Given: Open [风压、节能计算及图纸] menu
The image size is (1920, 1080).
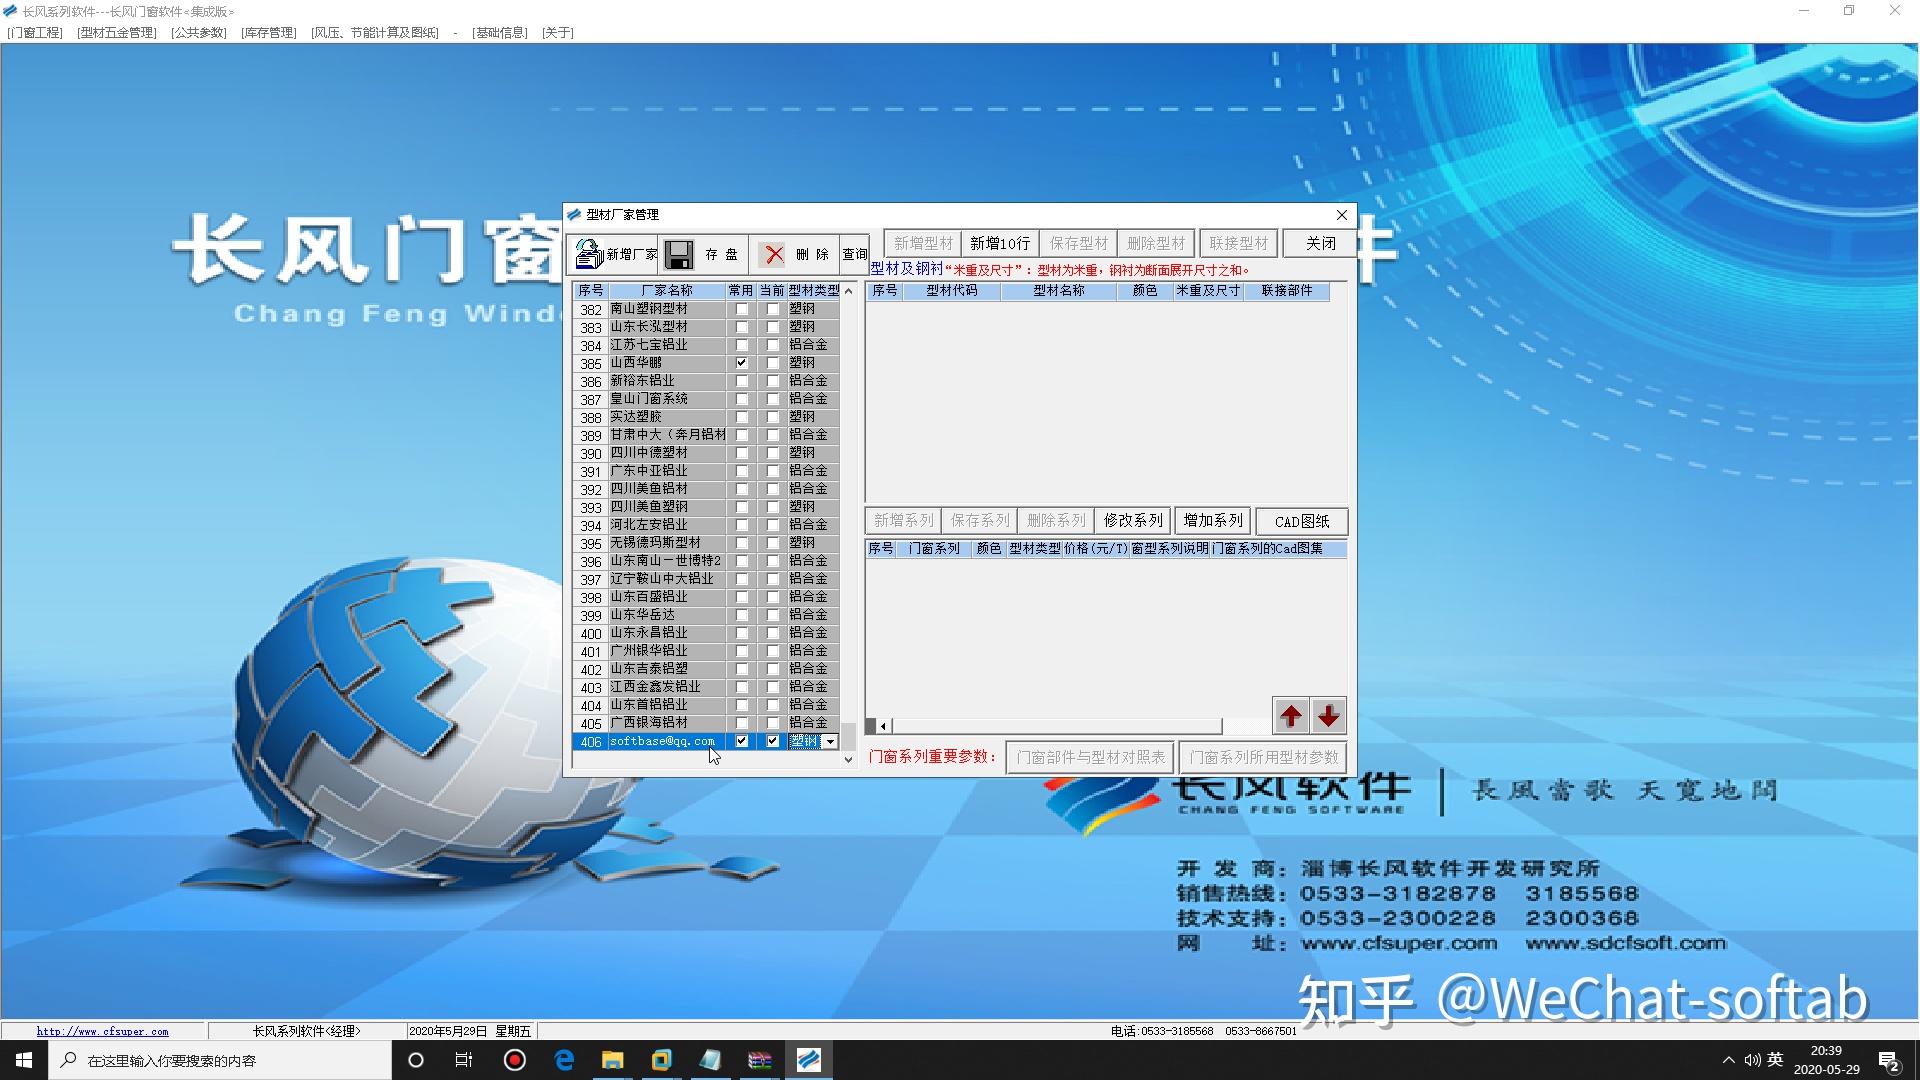Looking at the screenshot, I should pyautogui.click(x=375, y=32).
